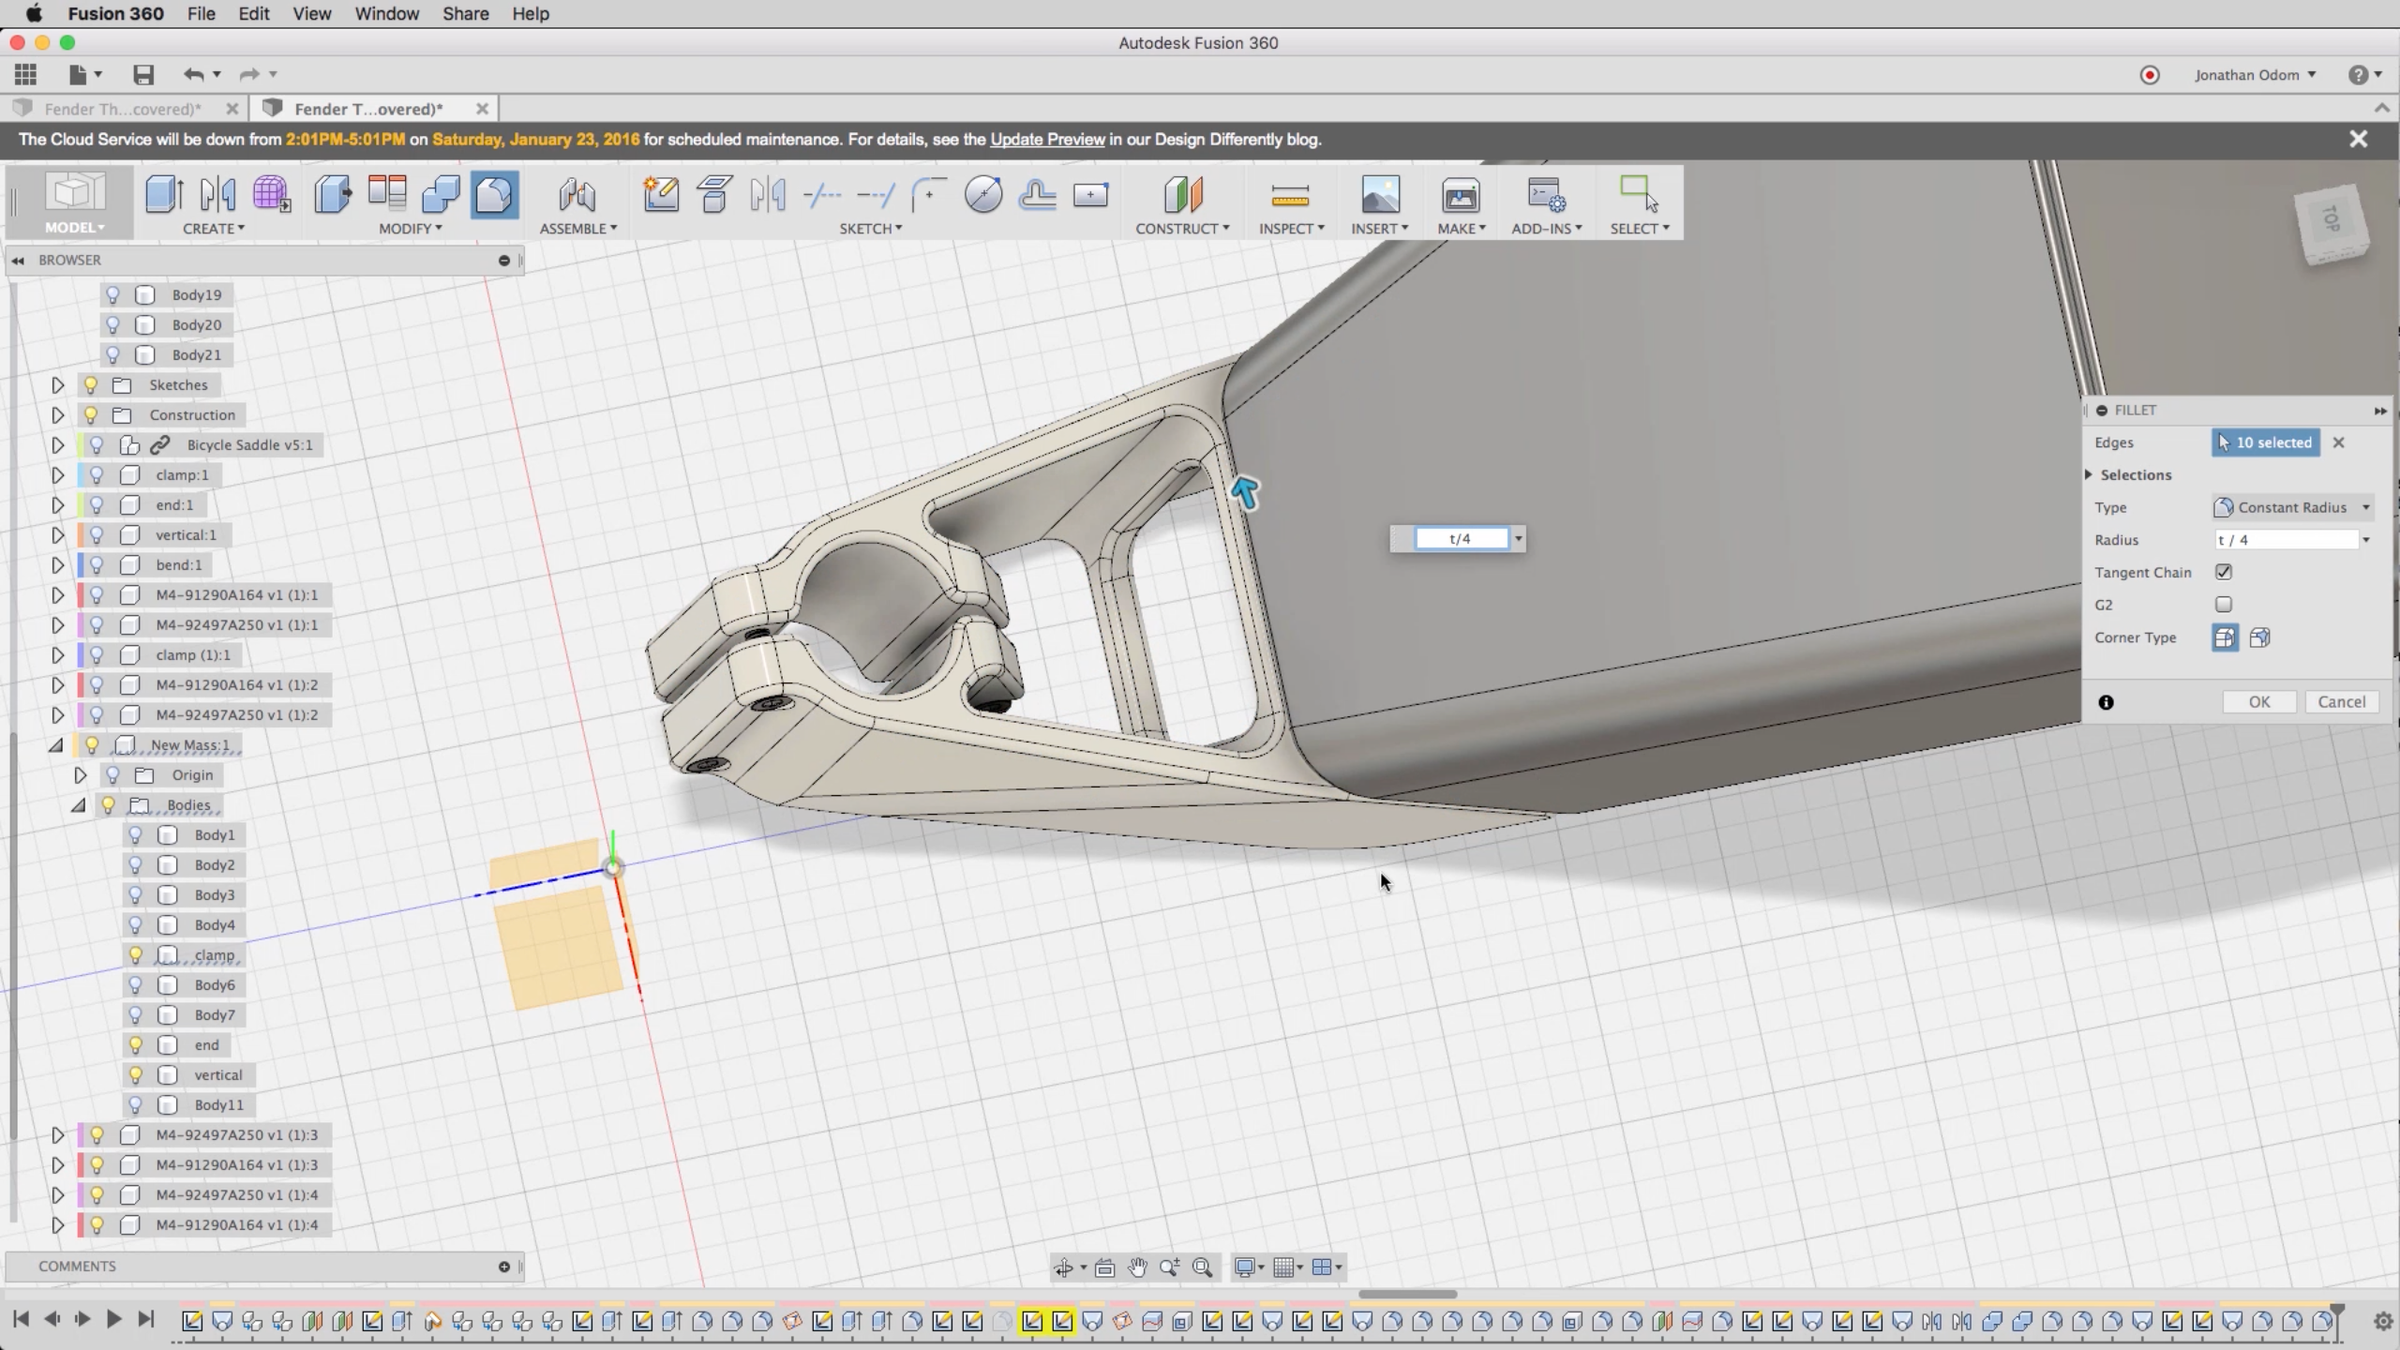Image resolution: width=2400 pixels, height=1350 pixels.
Task: Select the rolling ball corner type icon
Action: coord(2225,638)
